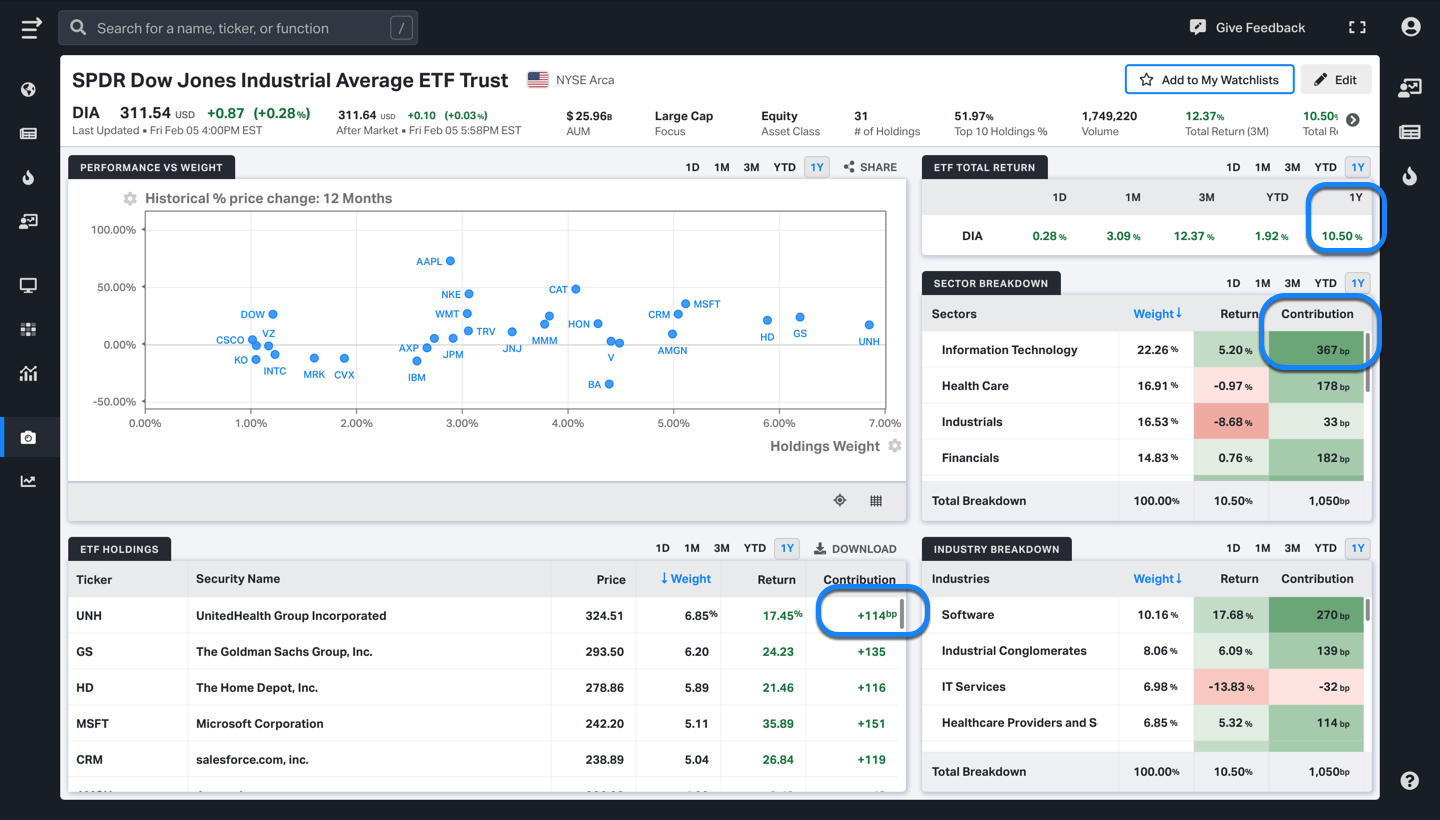
Task: Open settings gear beside Holdings Weight
Action: [x=895, y=446]
